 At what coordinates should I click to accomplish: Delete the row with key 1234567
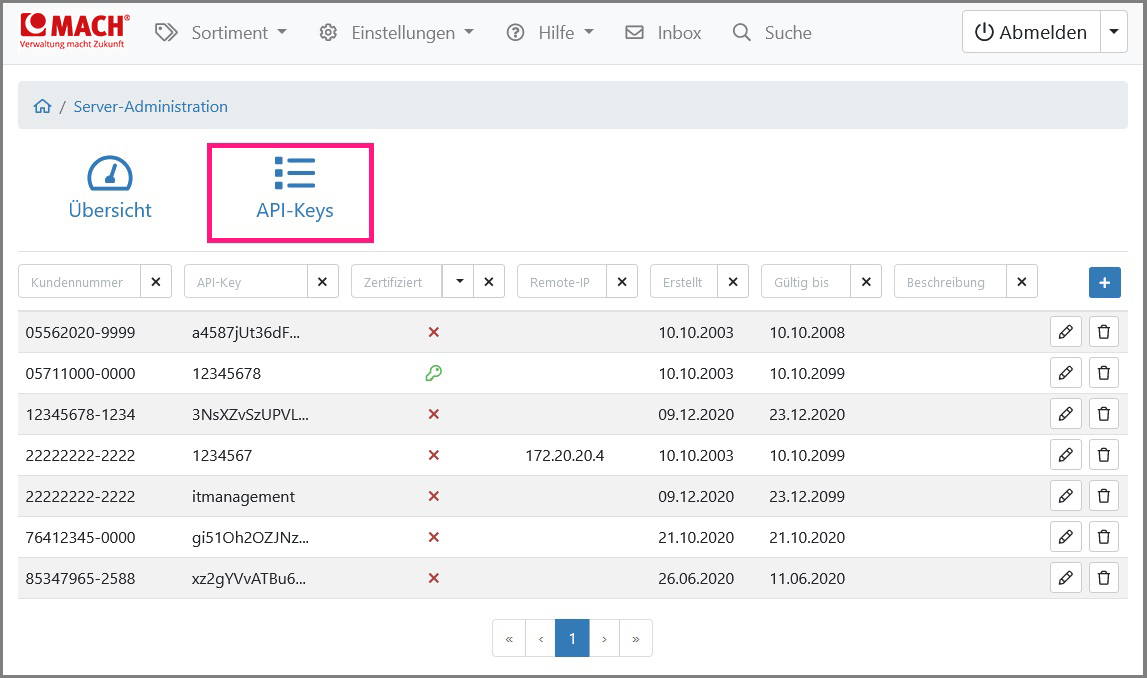tap(1104, 455)
